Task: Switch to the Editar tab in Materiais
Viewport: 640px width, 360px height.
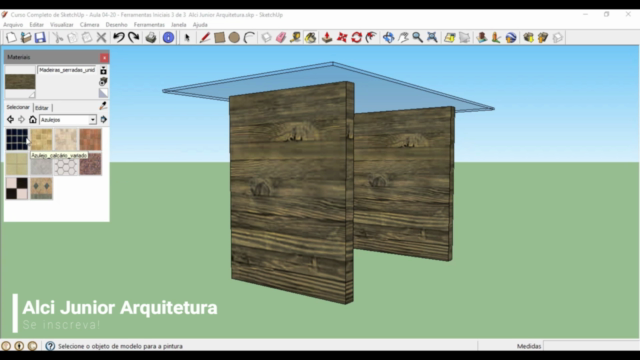Action: 42,108
